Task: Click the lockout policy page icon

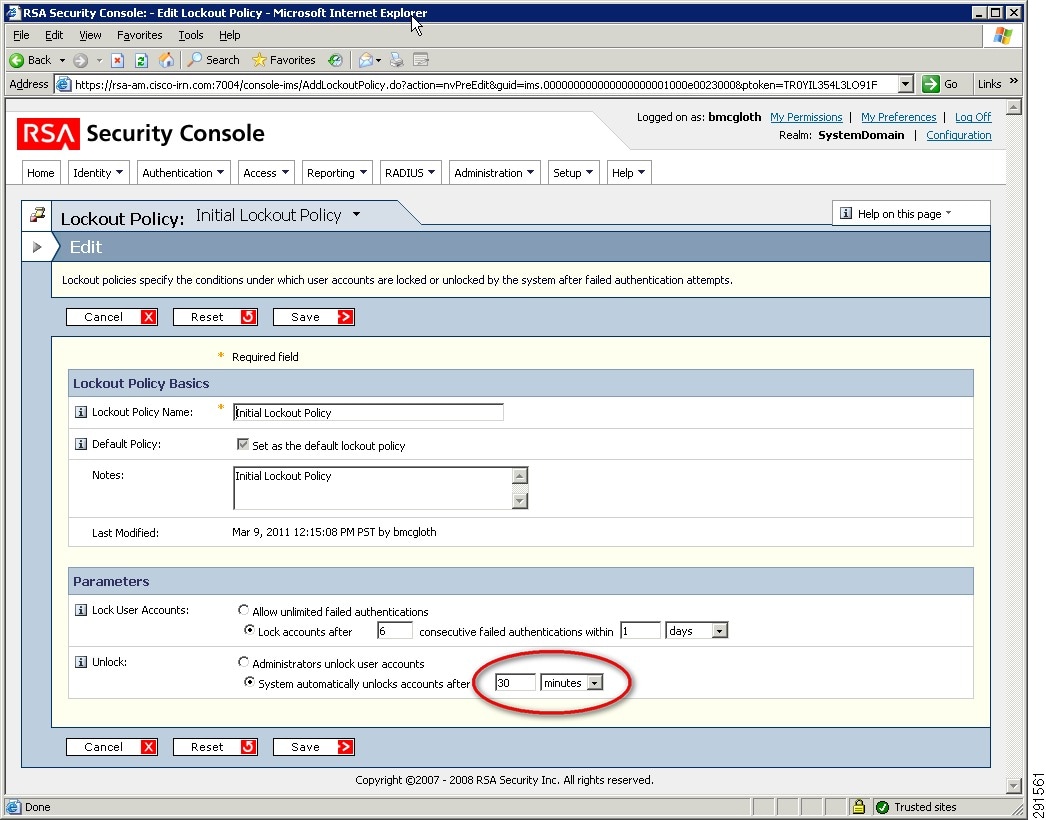Action: pyautogui.click(x=37, y=215)
